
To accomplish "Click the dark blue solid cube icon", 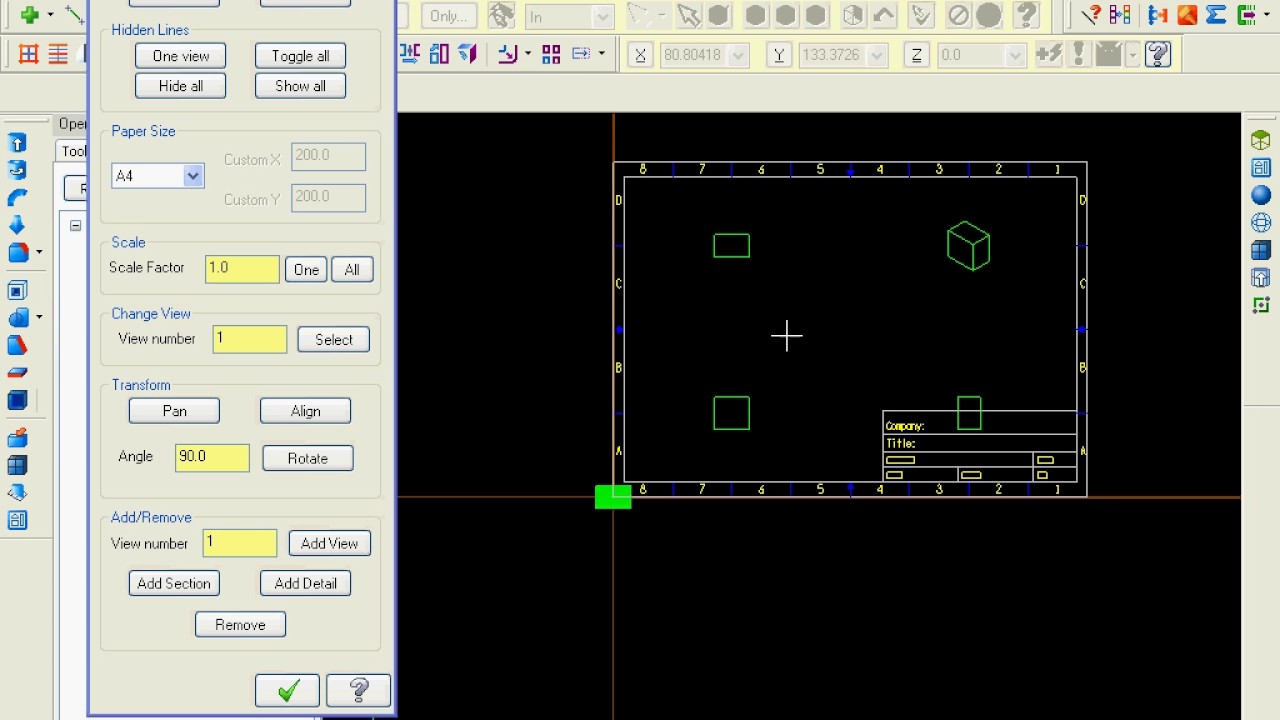I will [17, 401].
